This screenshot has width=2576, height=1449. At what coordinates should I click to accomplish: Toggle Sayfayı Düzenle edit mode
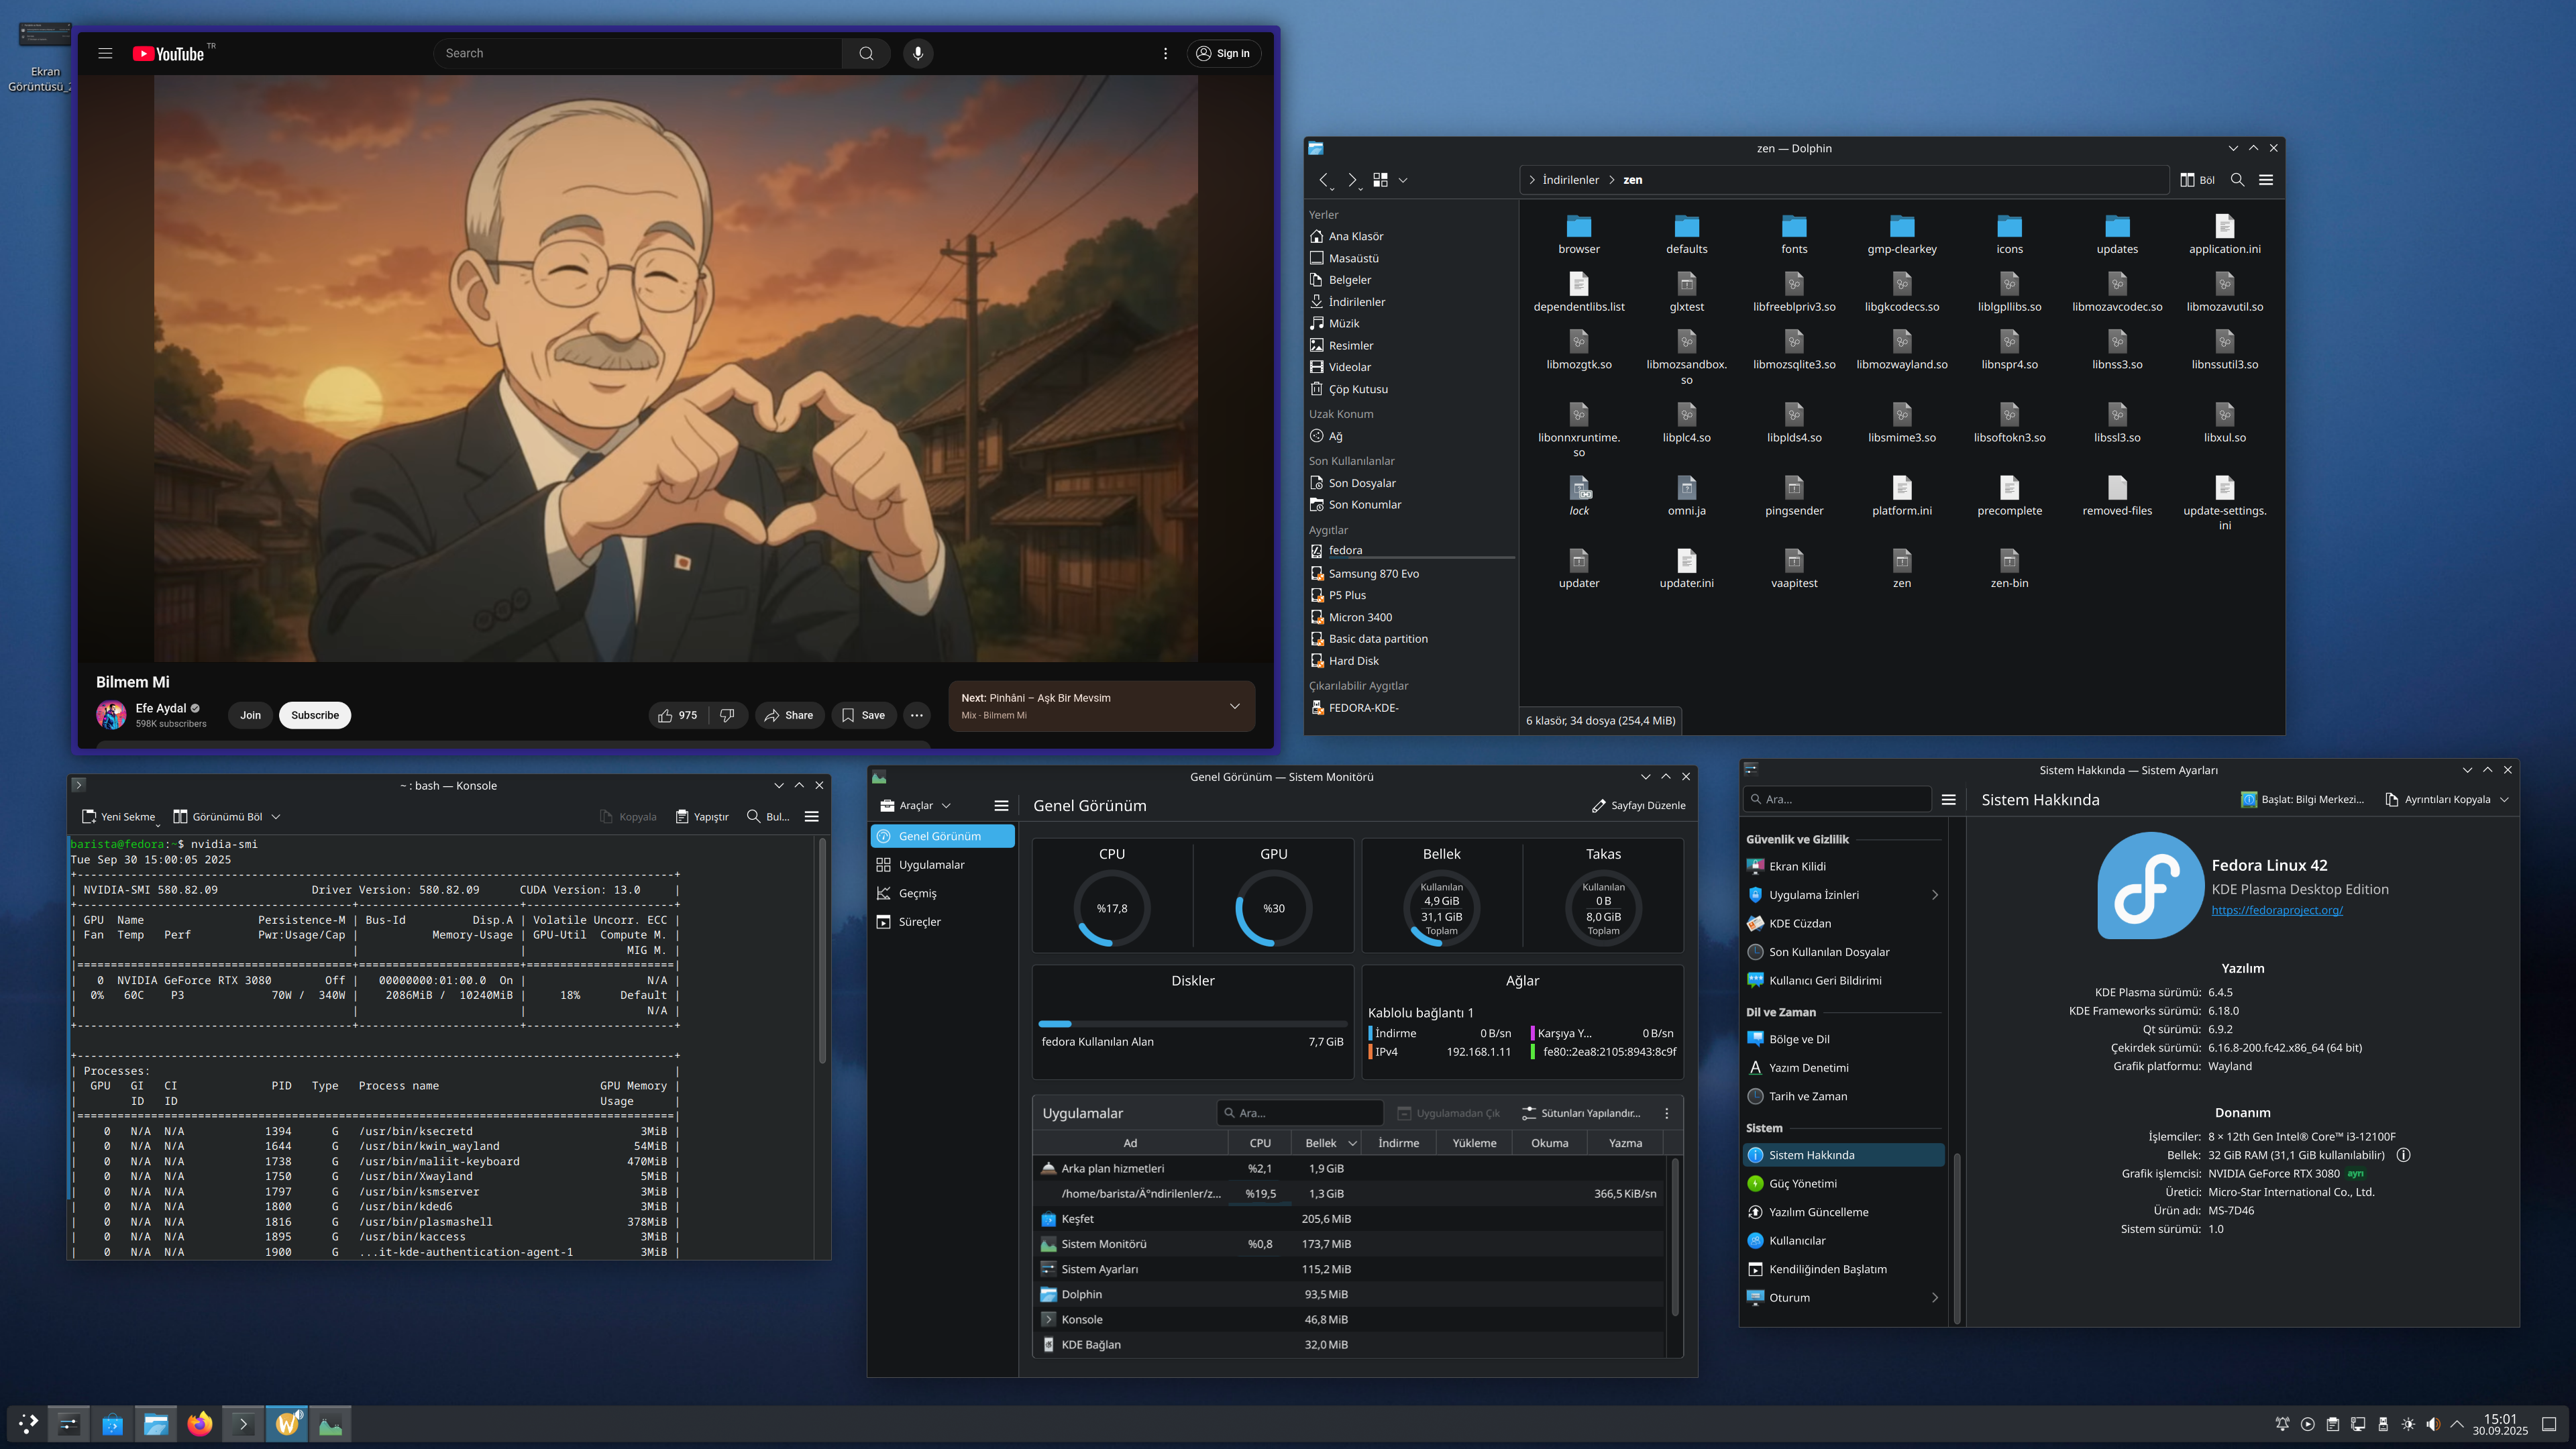point(1638,805)
